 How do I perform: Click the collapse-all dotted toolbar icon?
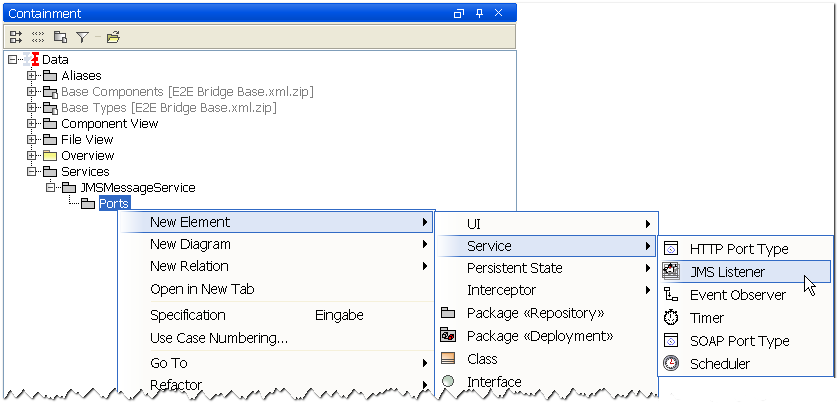[38, 37]
